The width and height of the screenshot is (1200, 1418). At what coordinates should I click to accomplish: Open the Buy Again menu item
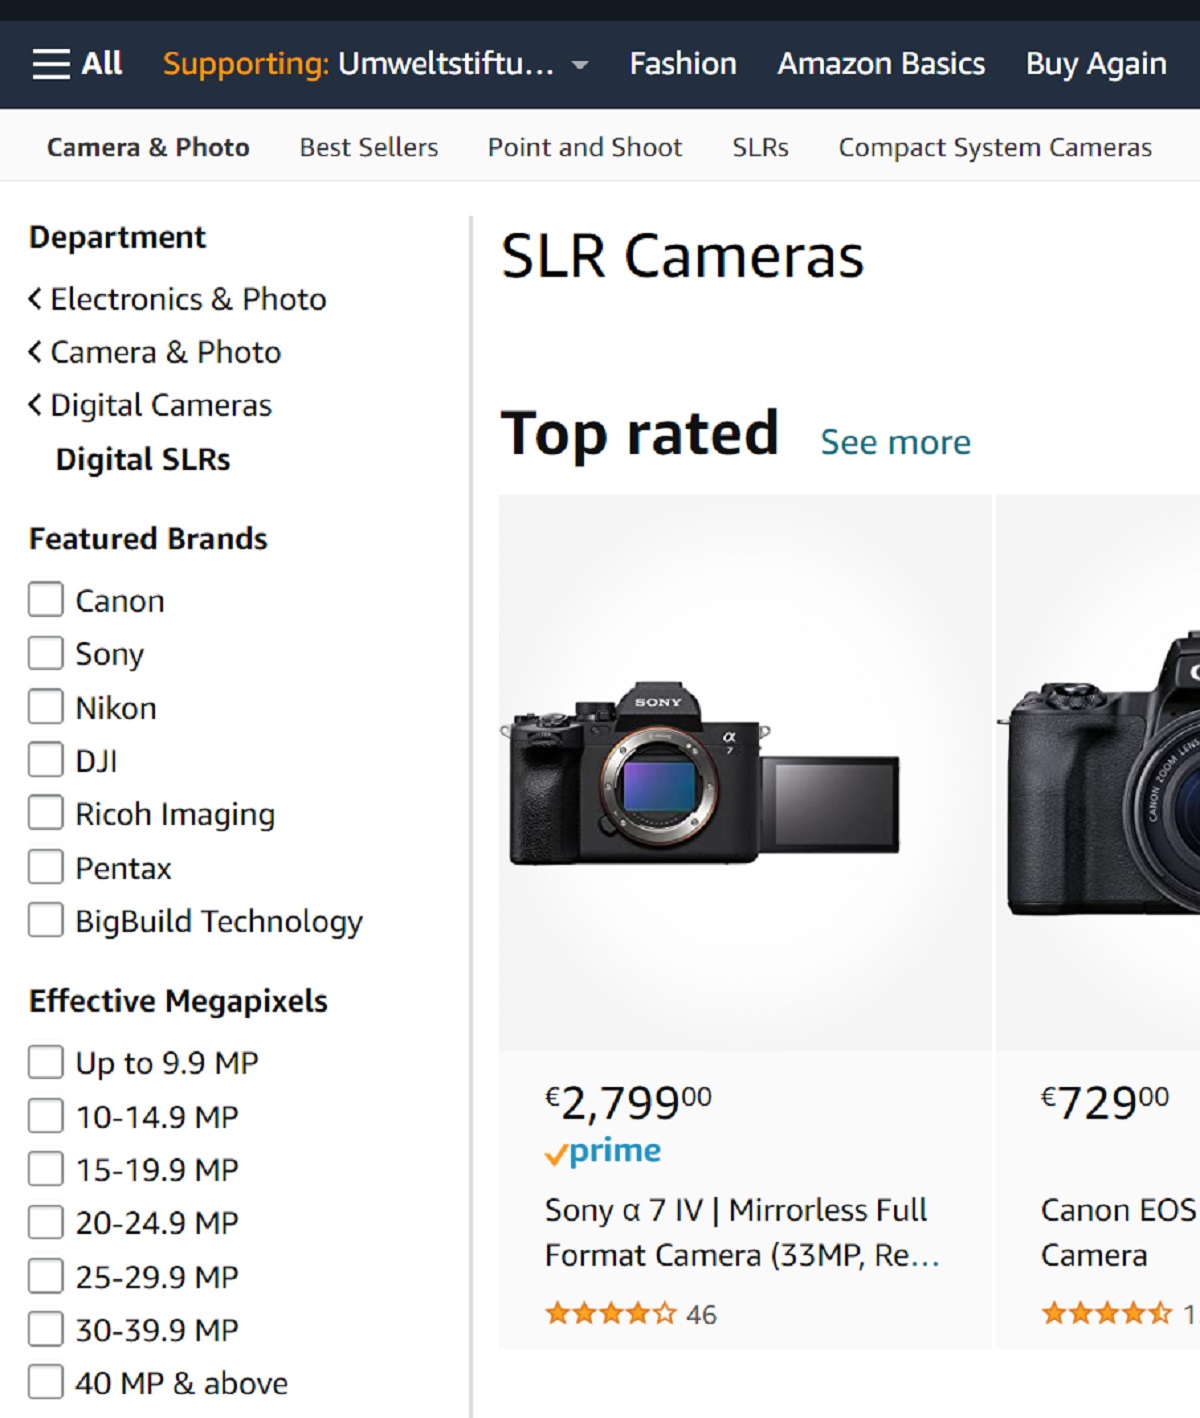[x=1096, y=64]
